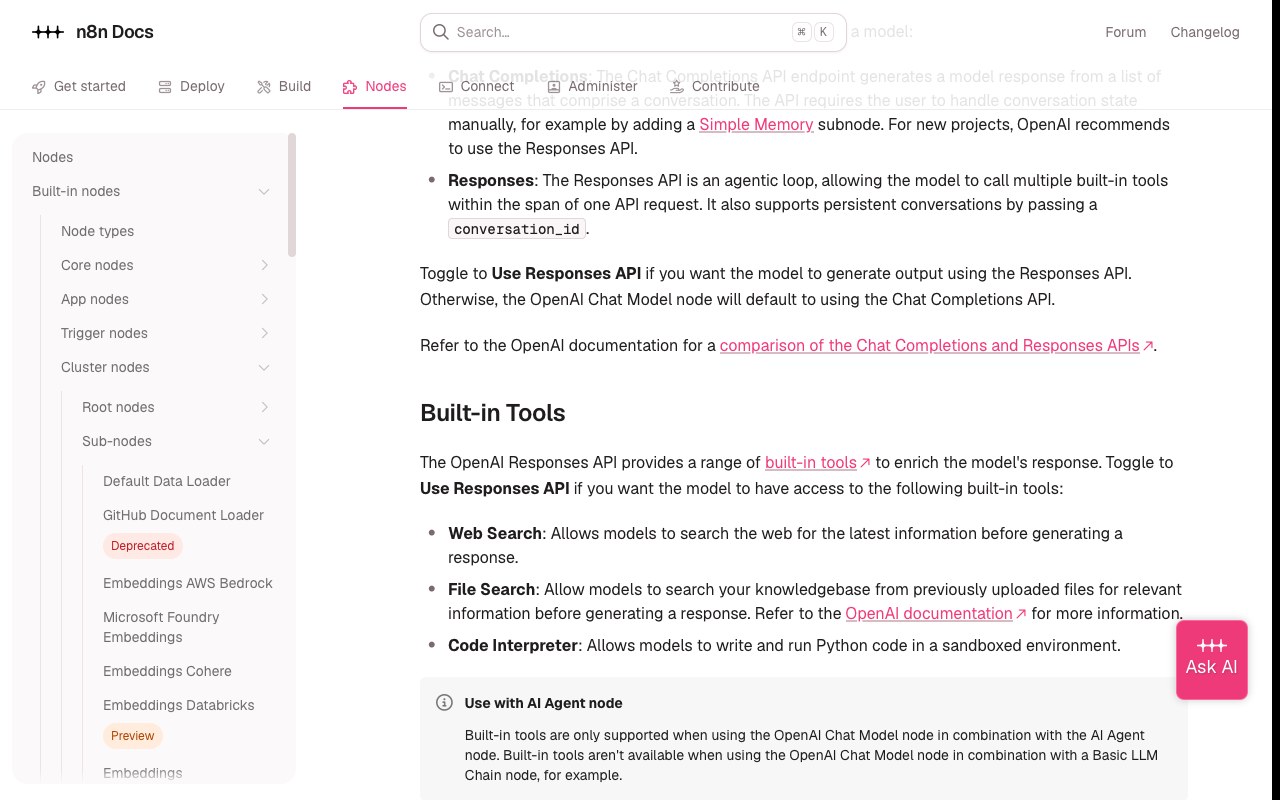This screenshot has height=800, width=1280.
Task: Expand the App nodes section
Action: pyautogui.click(x=264, y=299)
